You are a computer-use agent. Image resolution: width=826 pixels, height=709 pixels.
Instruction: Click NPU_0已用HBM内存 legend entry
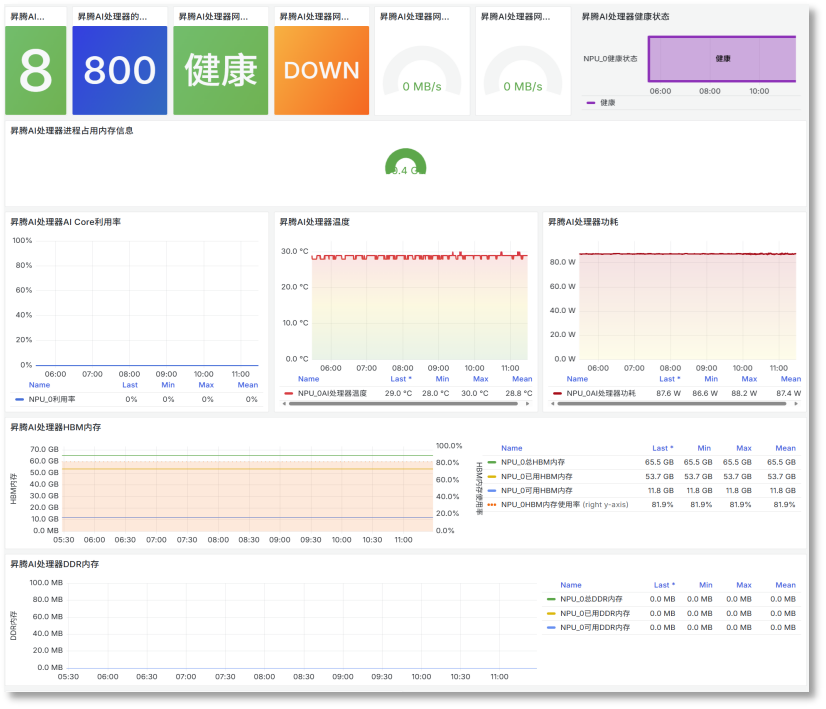click(537, 476)
